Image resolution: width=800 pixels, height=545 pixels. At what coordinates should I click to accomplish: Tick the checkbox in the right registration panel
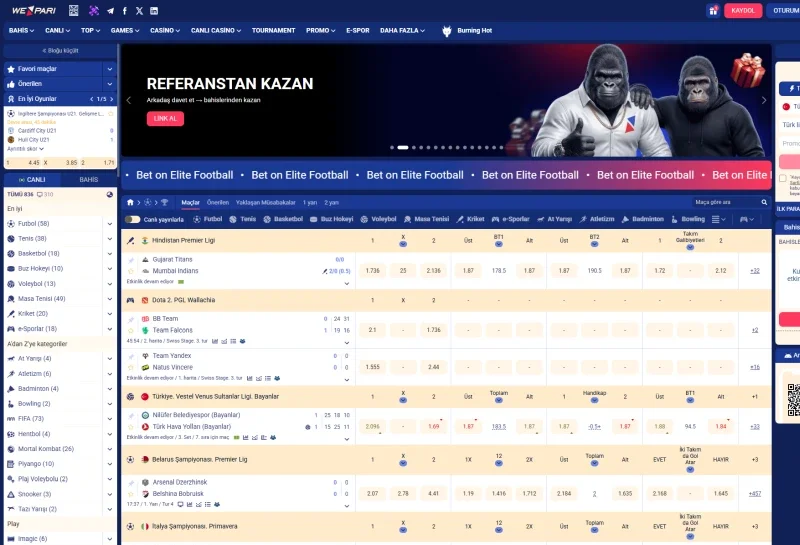[x=783, y=178]
